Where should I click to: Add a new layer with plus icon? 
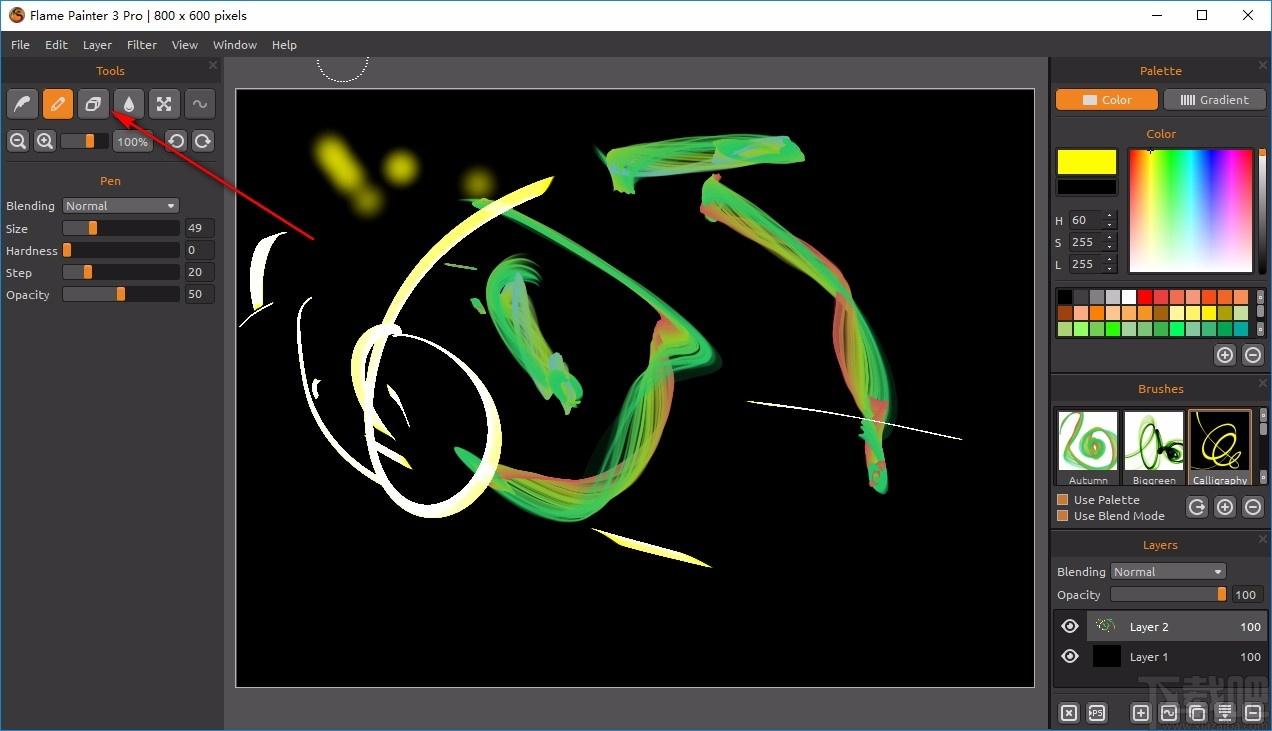click(x=1141, y=713)
